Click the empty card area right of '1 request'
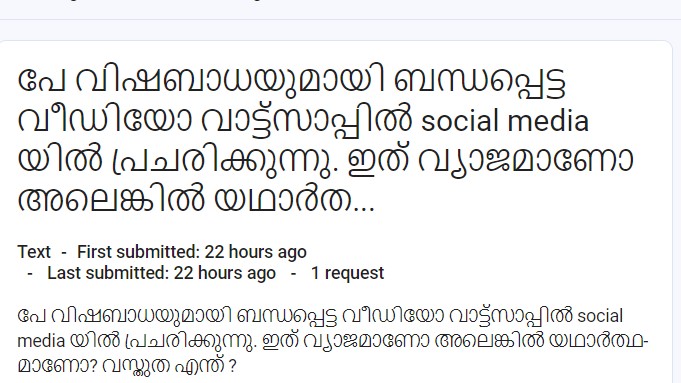The width and height of the screenshot is (681, 383). point(521,273)
